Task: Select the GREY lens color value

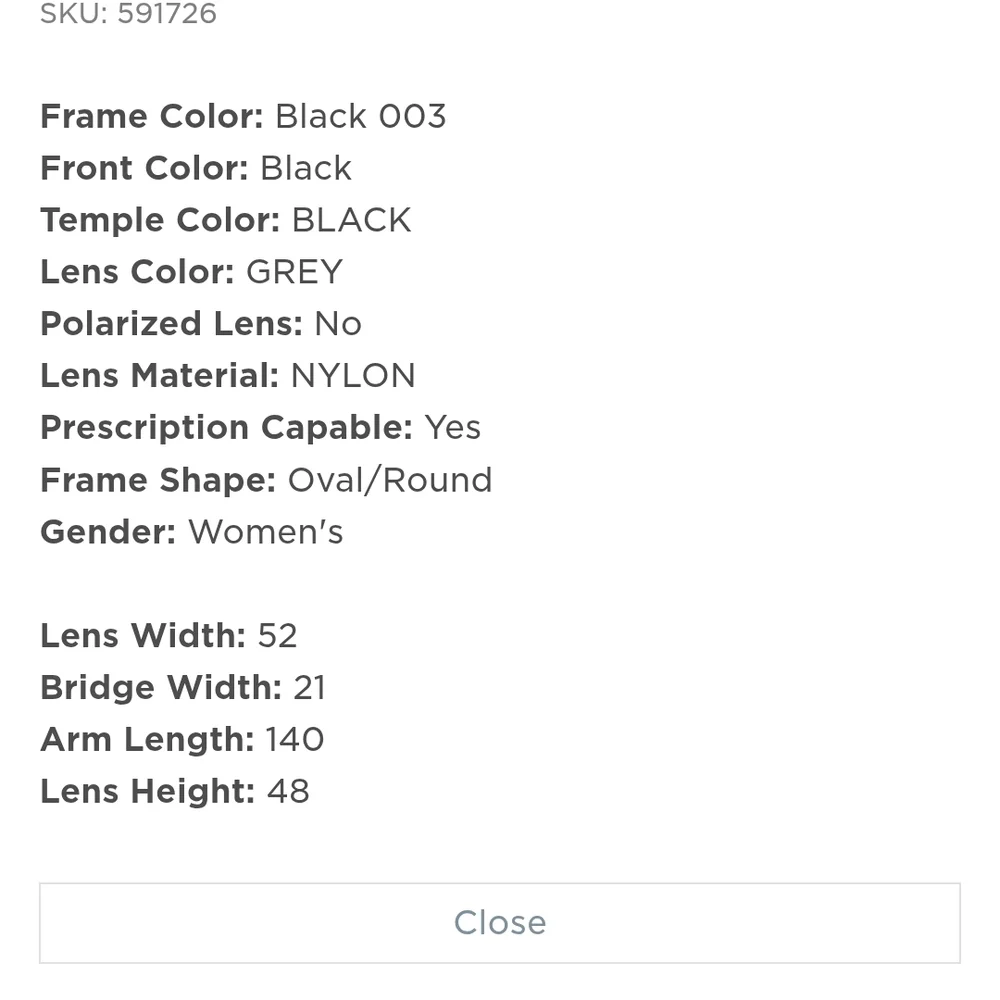Action: tap(294, 272)
